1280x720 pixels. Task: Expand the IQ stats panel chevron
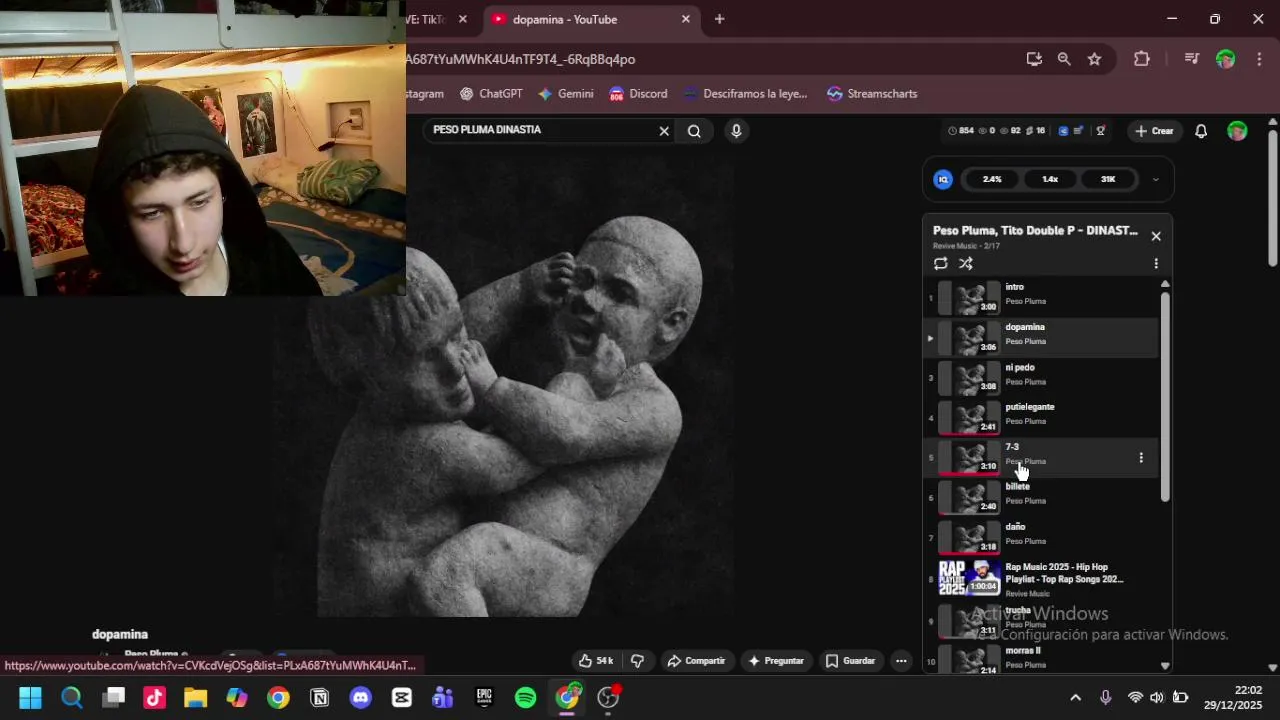(1155, 180)
